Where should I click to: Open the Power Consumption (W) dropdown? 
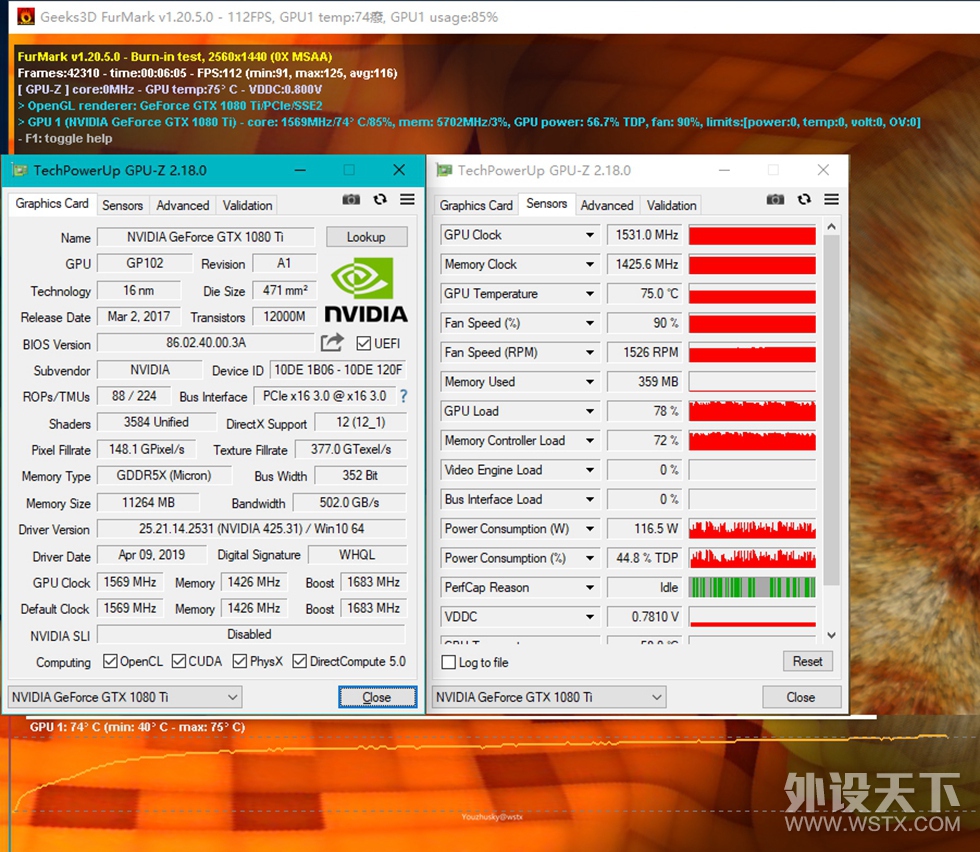coord(589,529)
